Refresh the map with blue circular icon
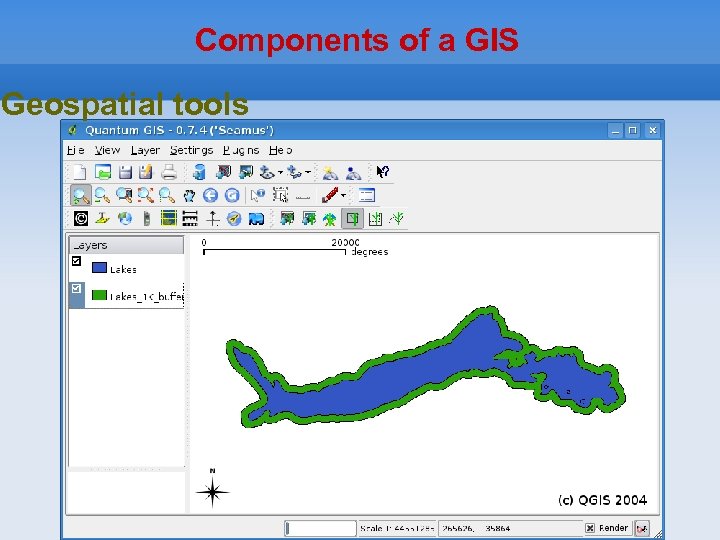This screenshot has width=720, height=540. tap(232, 196)
